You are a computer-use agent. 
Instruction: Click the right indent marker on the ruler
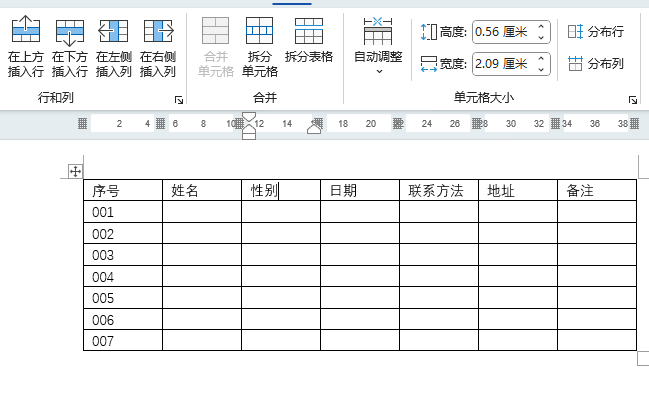(x=314, y=129)
